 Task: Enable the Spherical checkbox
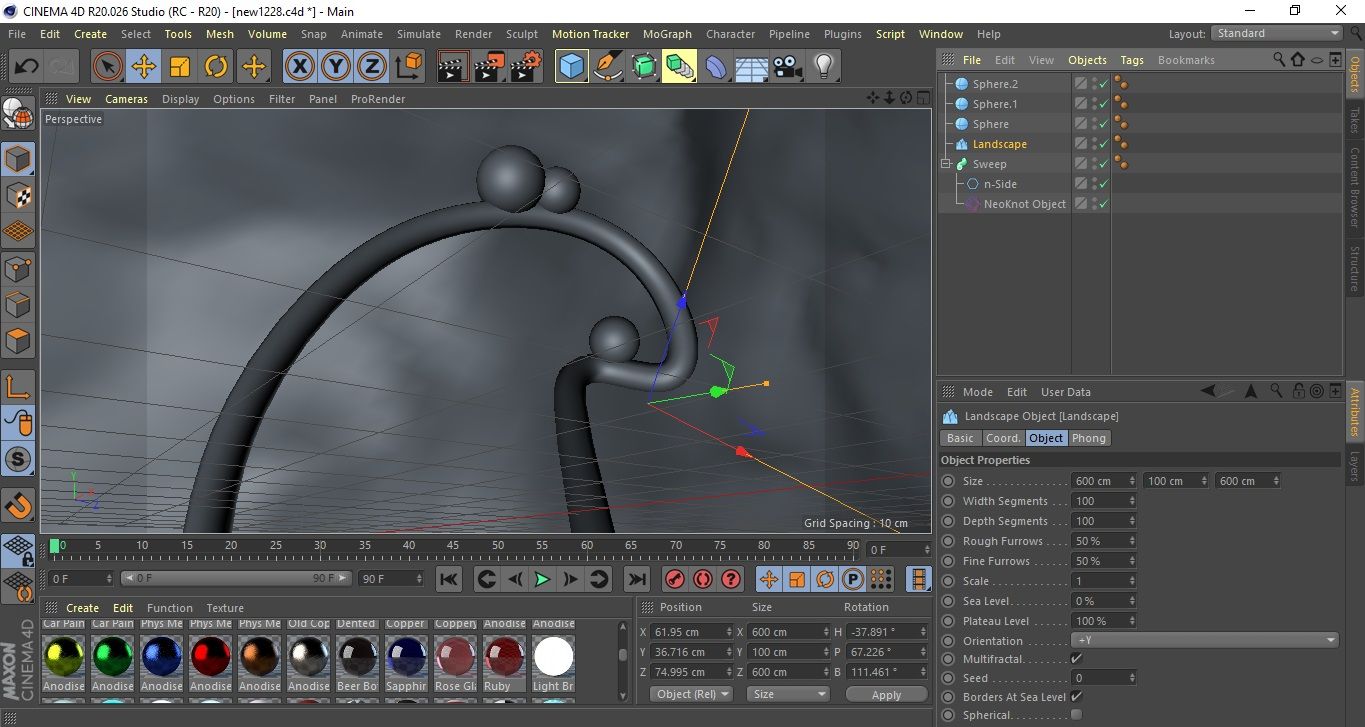(x=1076, y=714)
